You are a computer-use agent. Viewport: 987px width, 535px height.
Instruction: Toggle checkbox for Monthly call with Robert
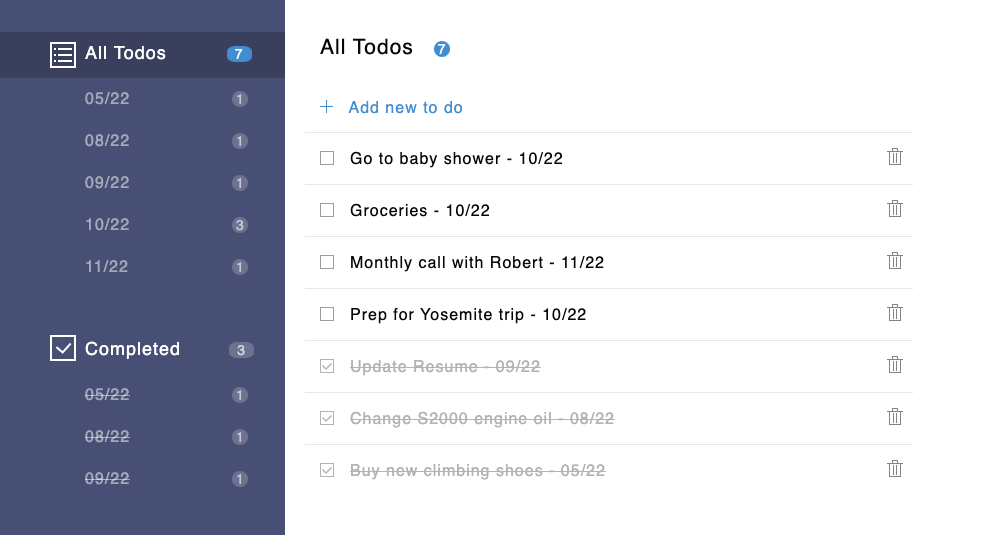click(327, 262)
